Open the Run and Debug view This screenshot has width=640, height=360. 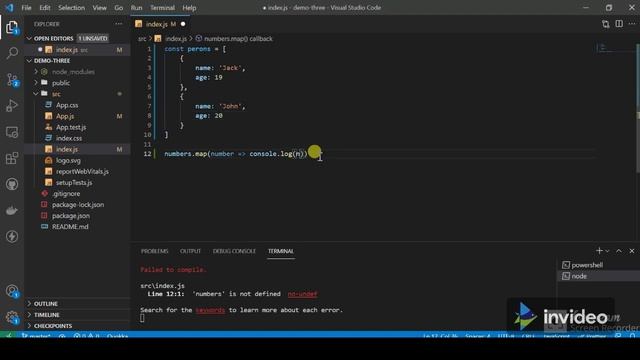coord(12,106)
